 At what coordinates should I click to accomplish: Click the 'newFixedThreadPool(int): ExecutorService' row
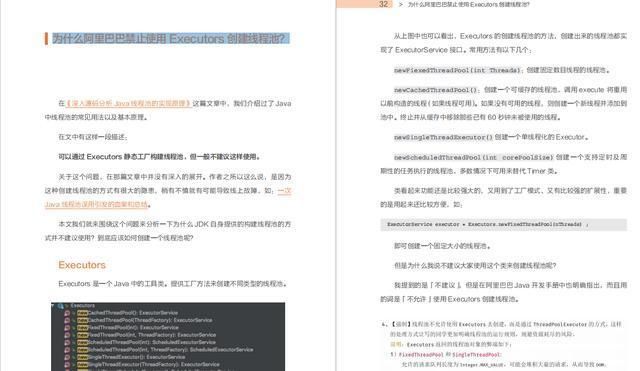click(x=128, y=328)
